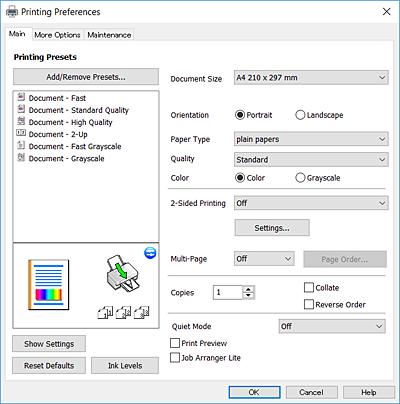Open the Quiet Mode dropdown
400x404 pixels.
pos(332,326)
